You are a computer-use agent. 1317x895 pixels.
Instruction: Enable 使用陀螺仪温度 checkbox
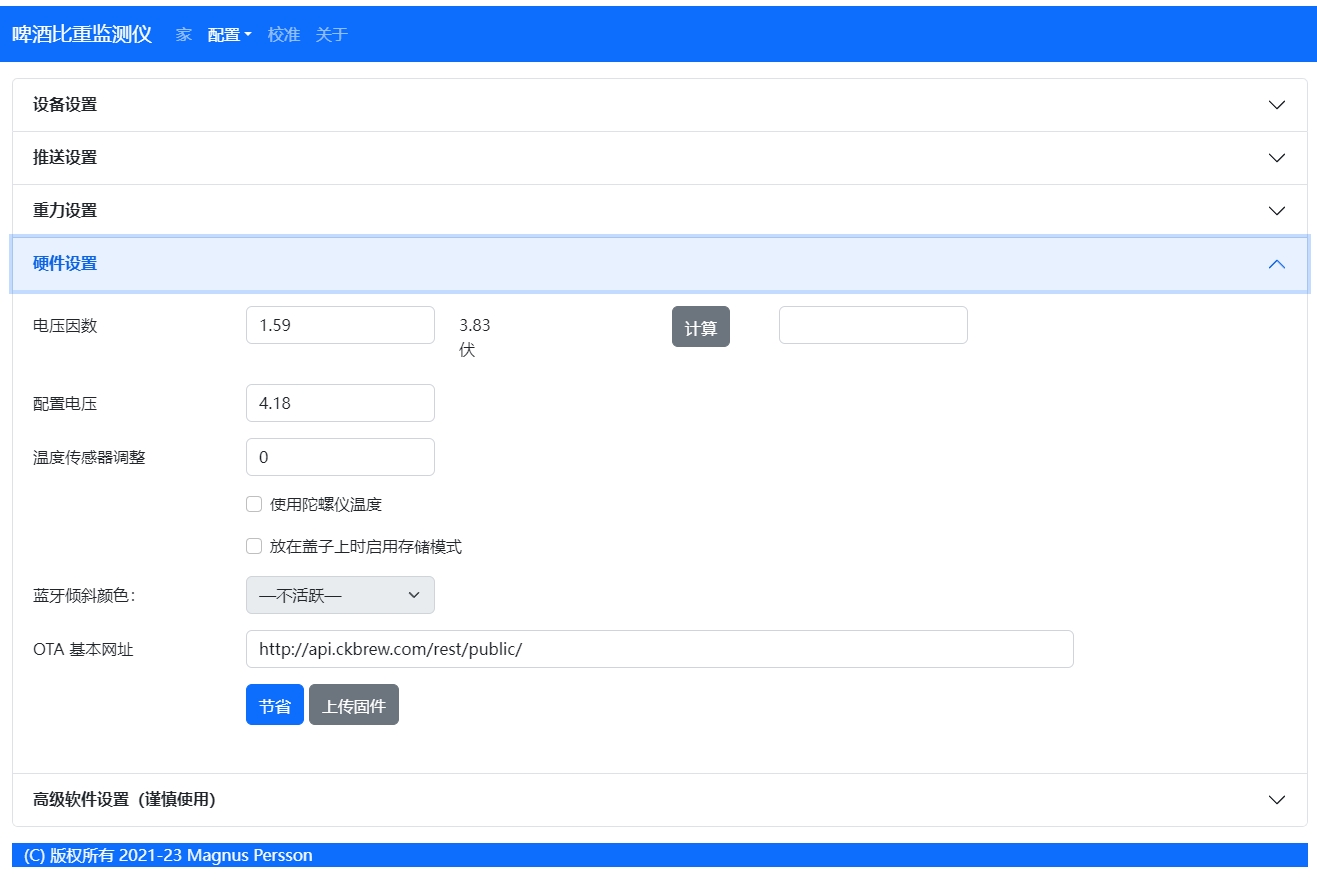click(x=254, y=505)
